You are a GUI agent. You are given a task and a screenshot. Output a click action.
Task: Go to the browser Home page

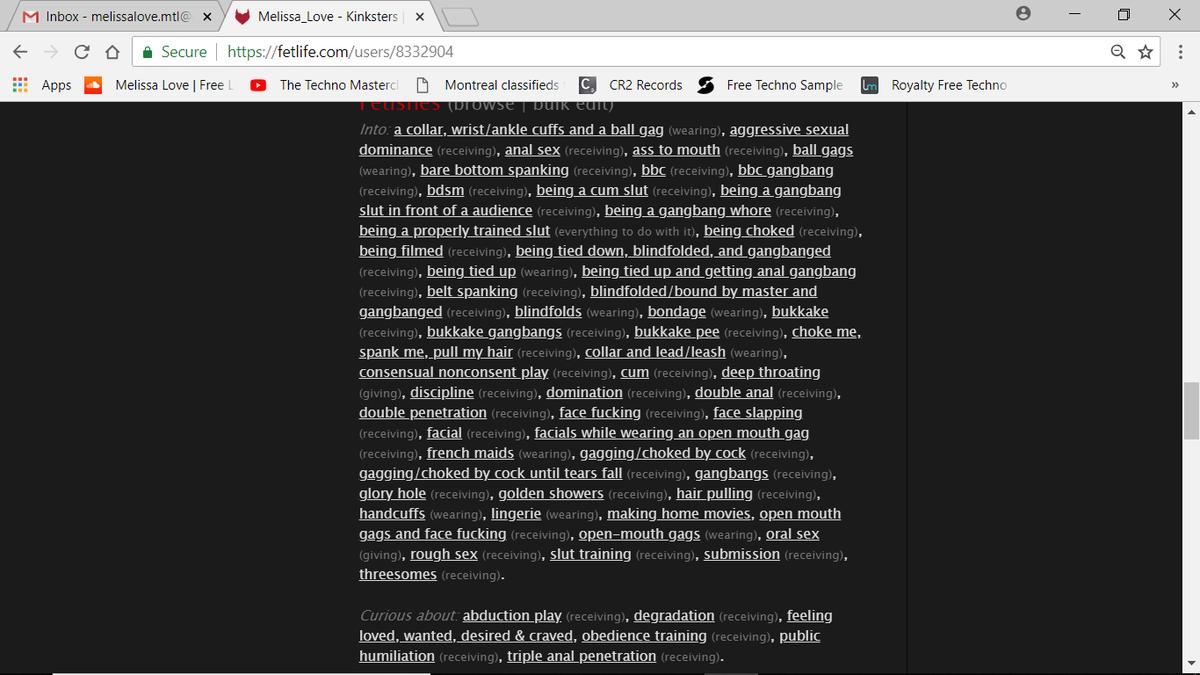[113, 52]
